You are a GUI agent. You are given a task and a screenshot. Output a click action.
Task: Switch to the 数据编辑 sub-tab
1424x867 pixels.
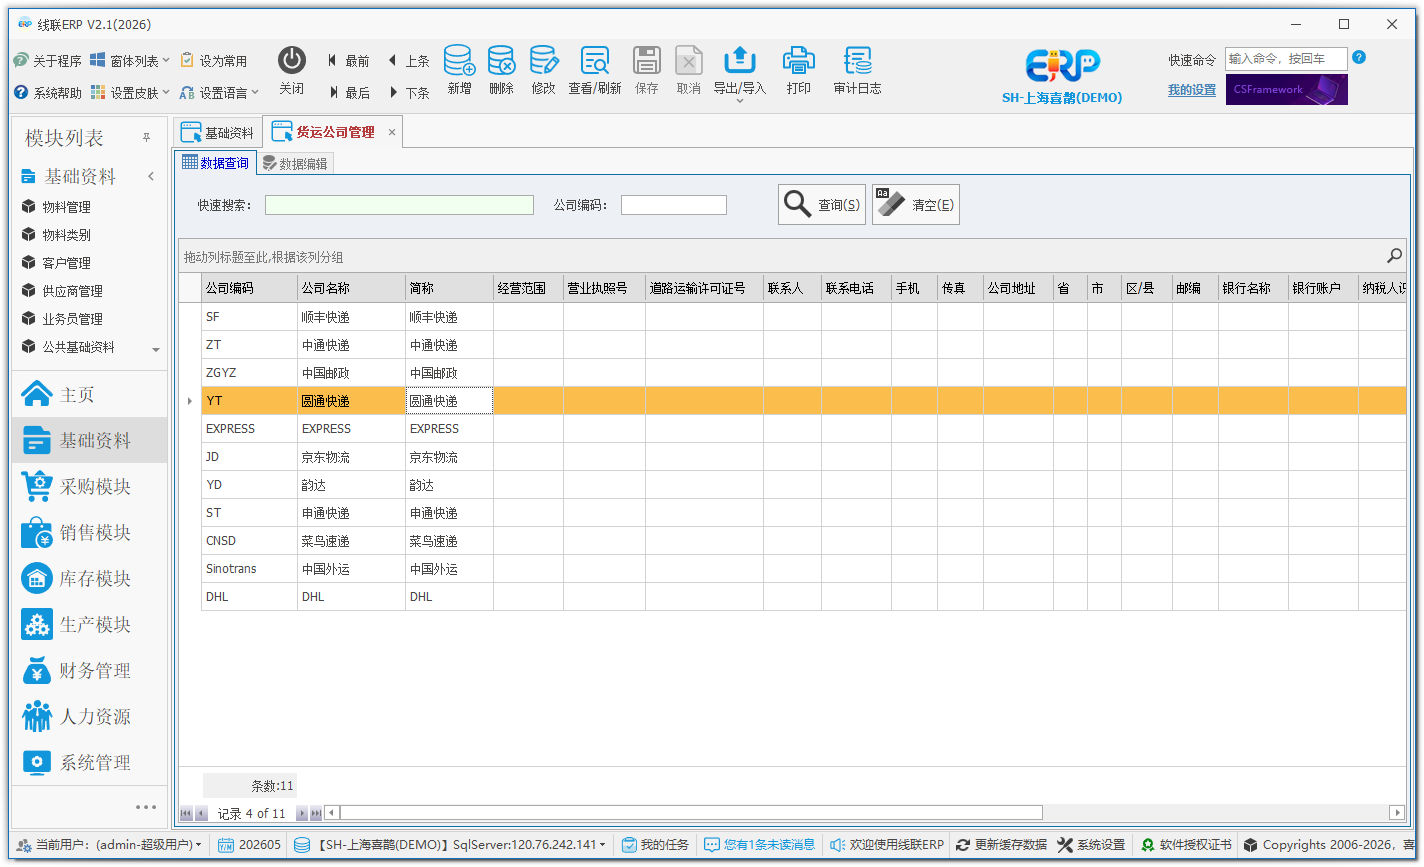(295, 163)
